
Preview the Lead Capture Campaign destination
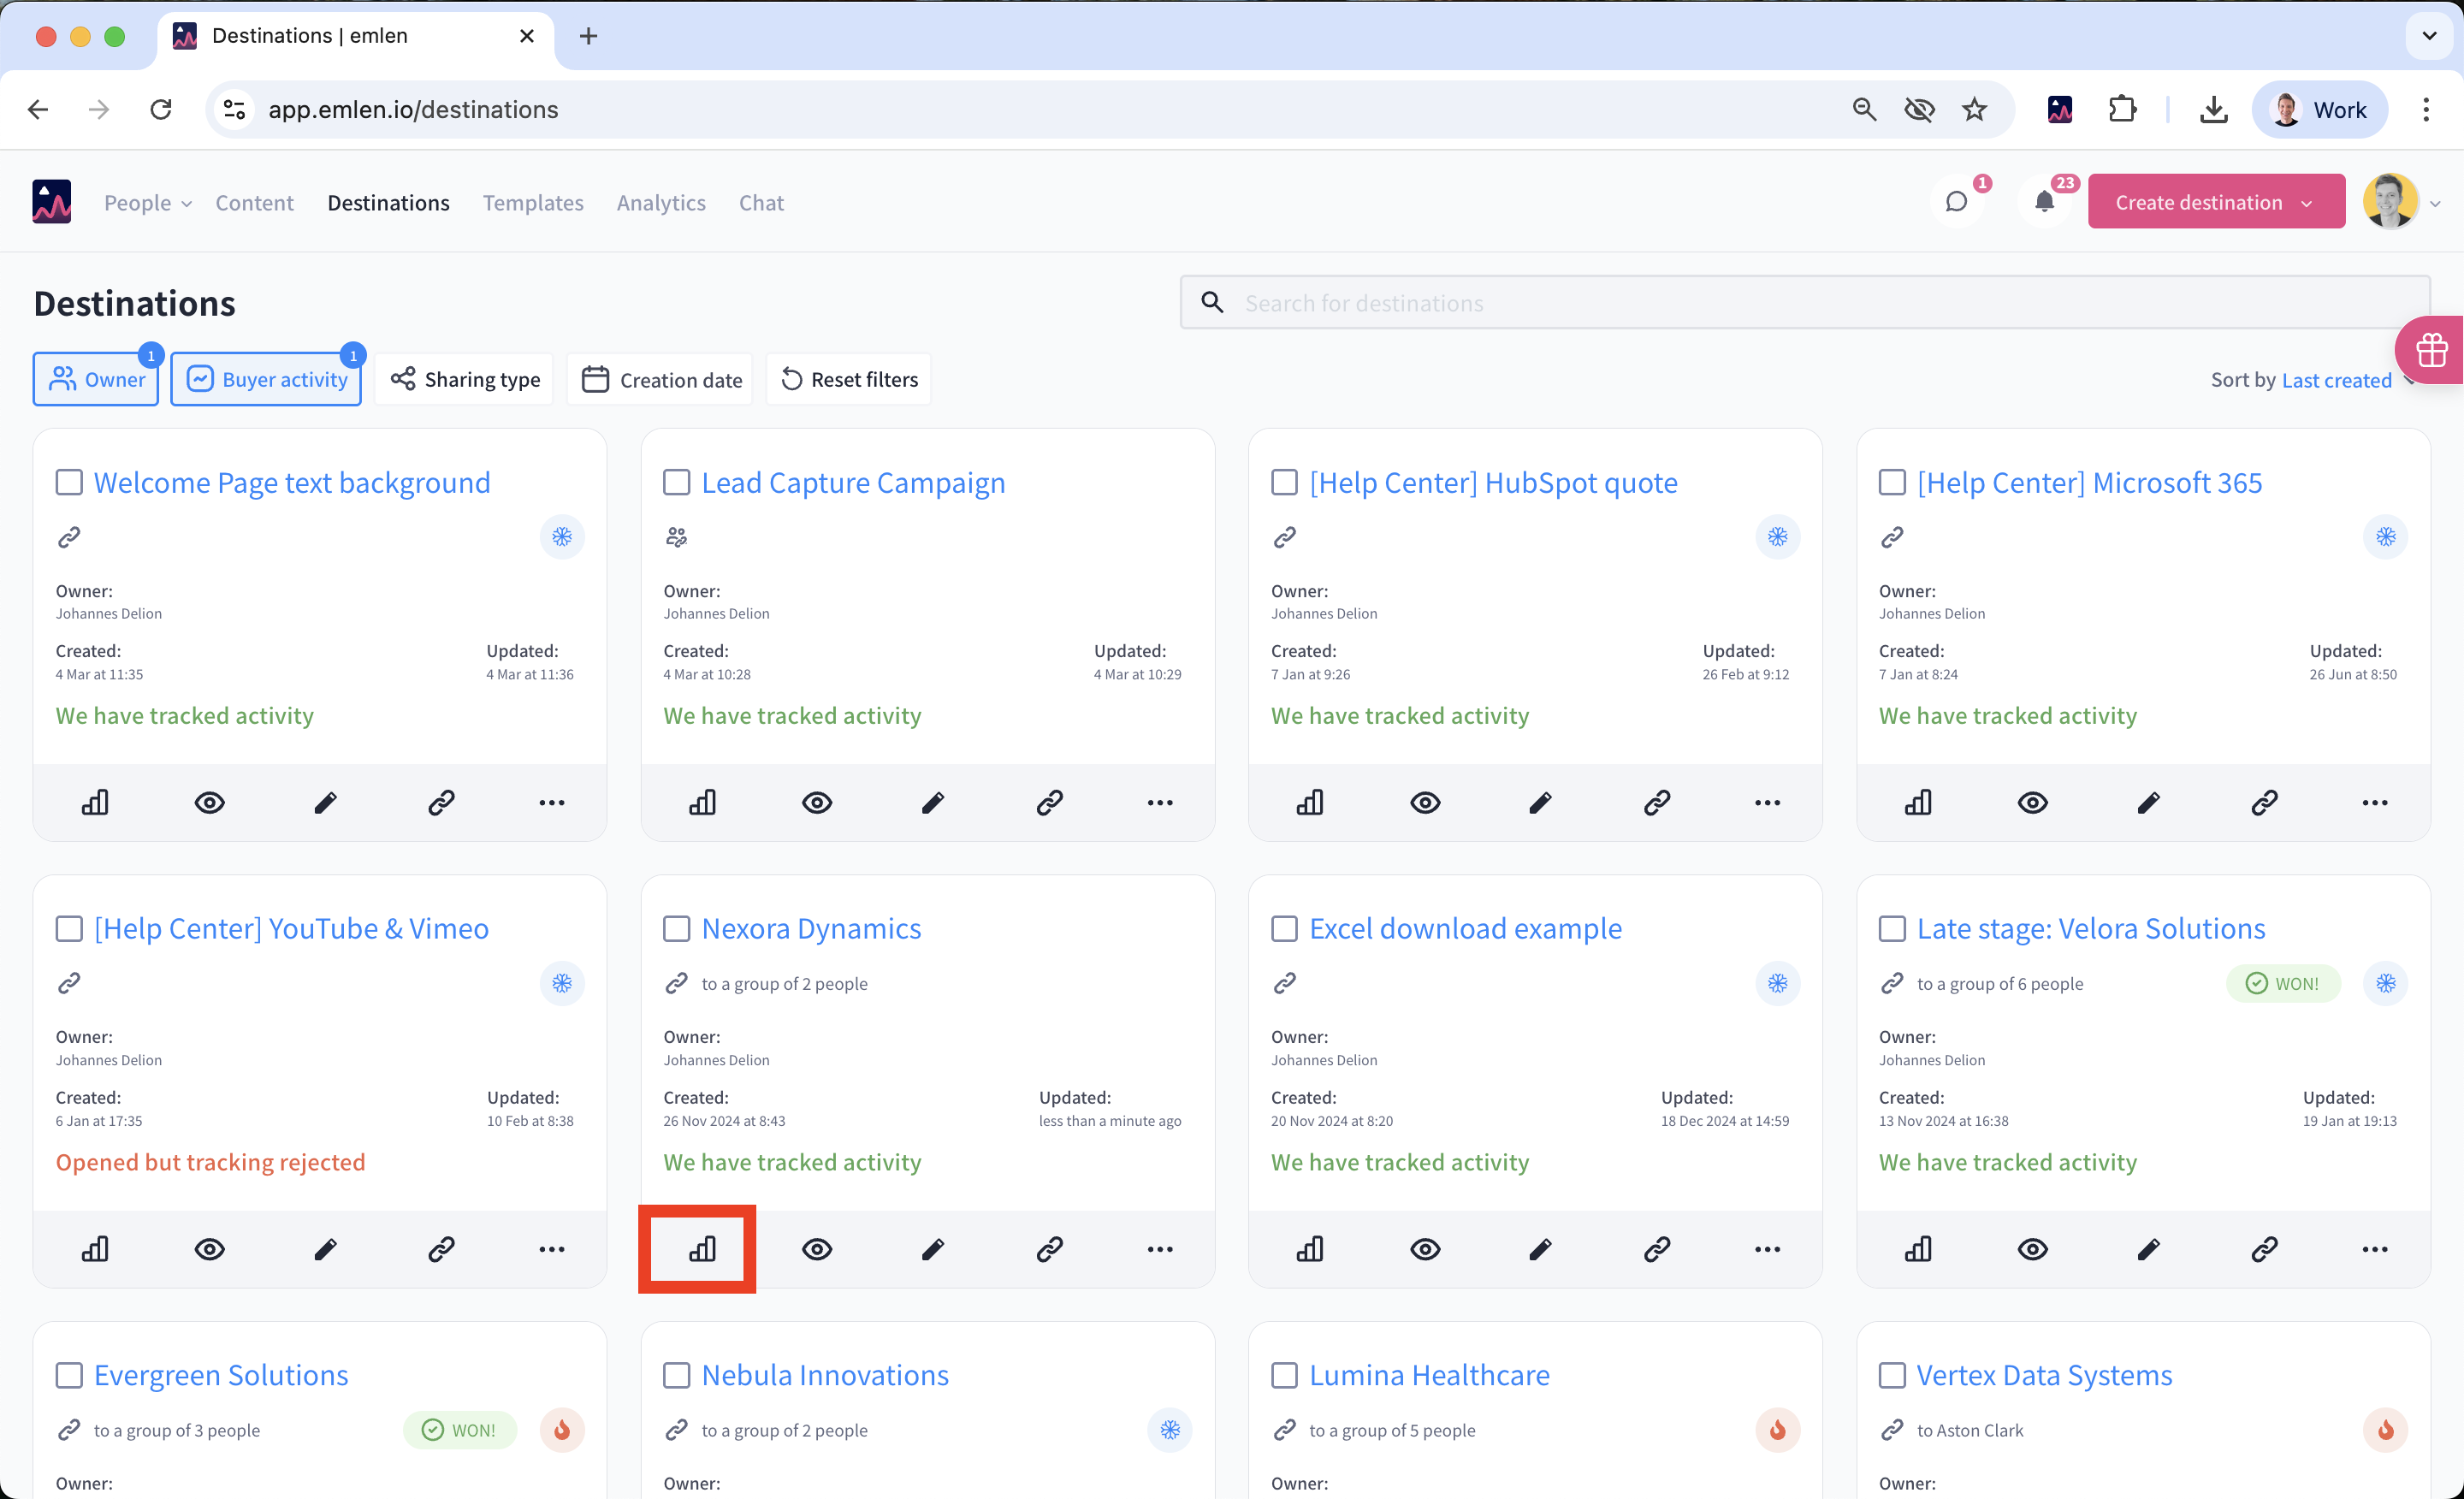(x=816, y=802)
